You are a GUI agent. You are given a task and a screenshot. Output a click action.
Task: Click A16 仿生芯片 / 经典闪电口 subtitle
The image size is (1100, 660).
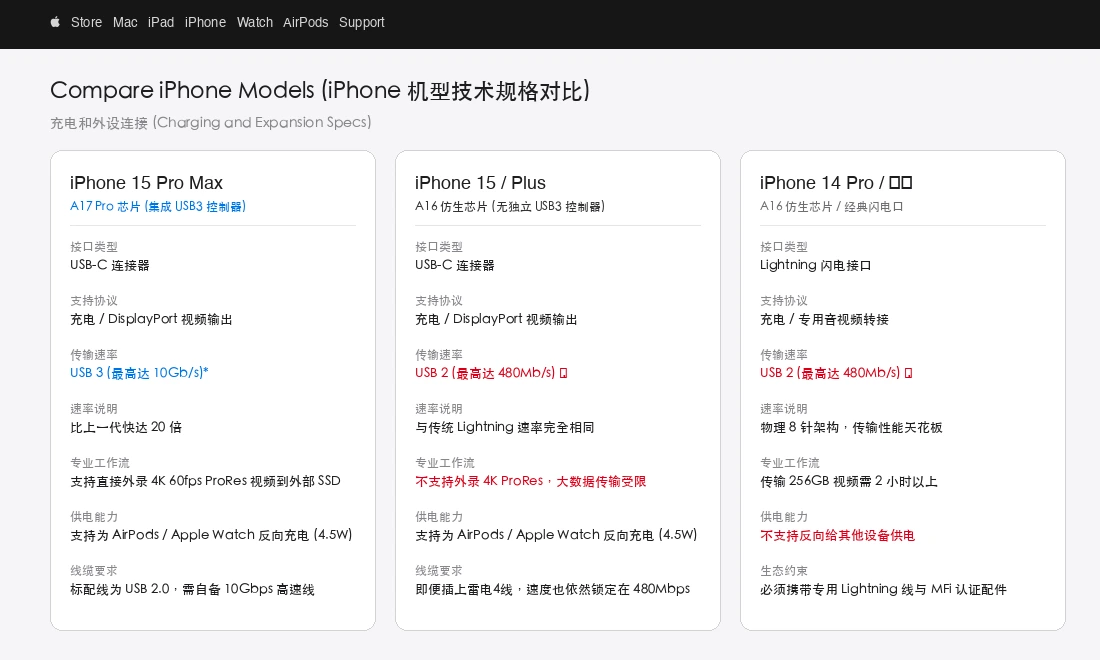(831, 206)
